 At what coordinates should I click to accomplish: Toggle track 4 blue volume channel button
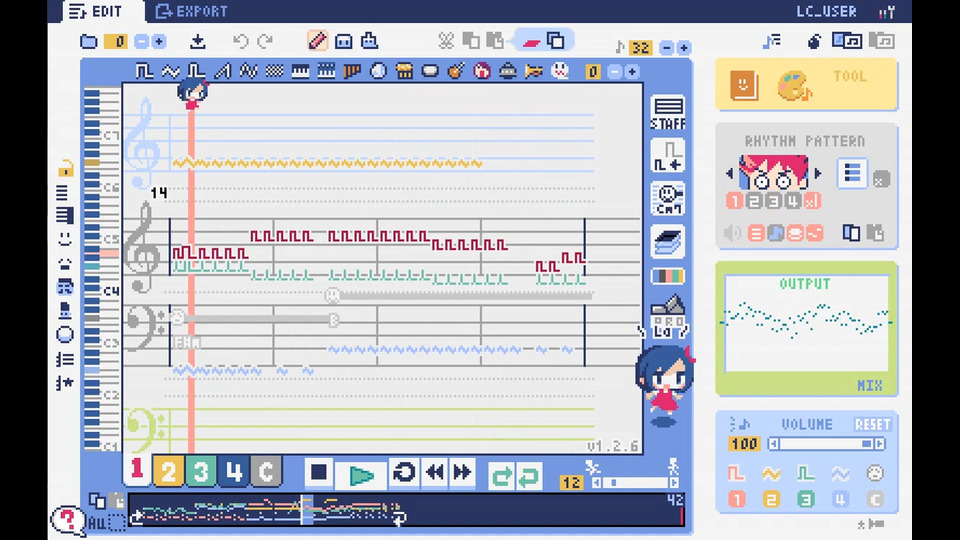point(841,499)
